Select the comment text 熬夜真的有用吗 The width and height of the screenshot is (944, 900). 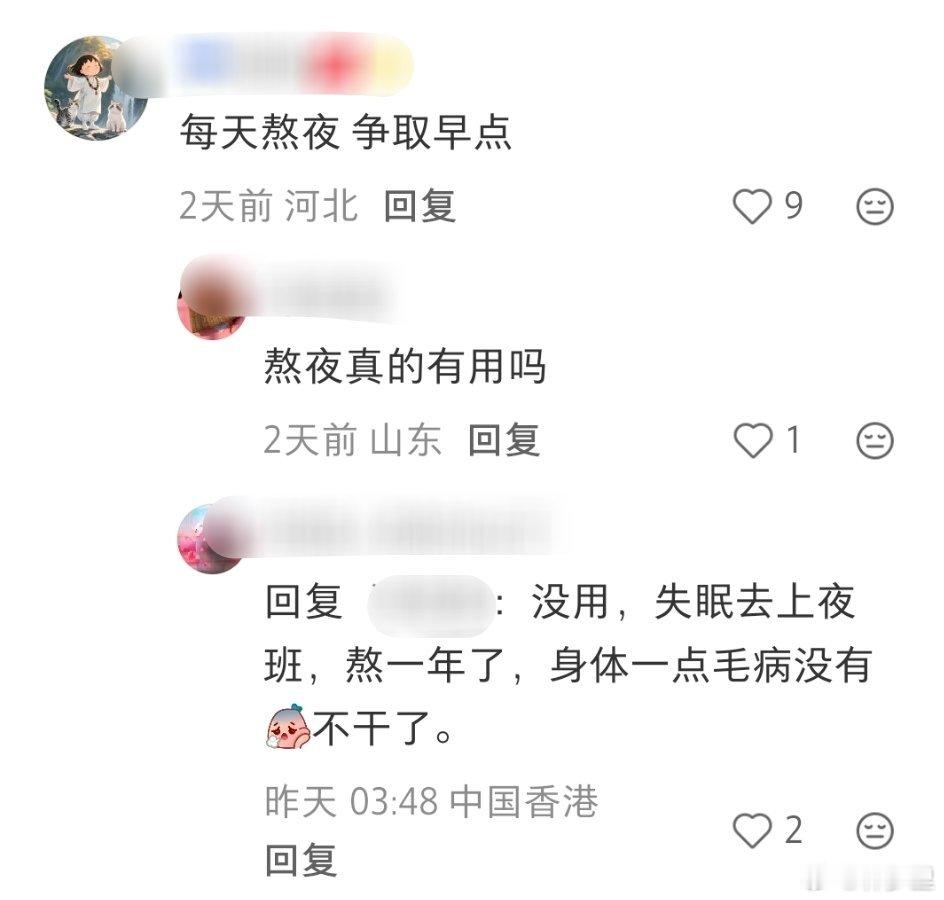[x=405, y=366]
